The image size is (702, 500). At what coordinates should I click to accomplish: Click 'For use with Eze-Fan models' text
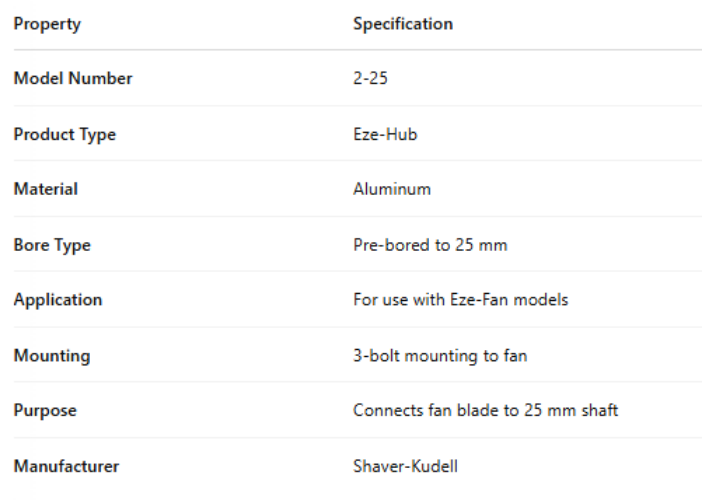click(461, 300)
